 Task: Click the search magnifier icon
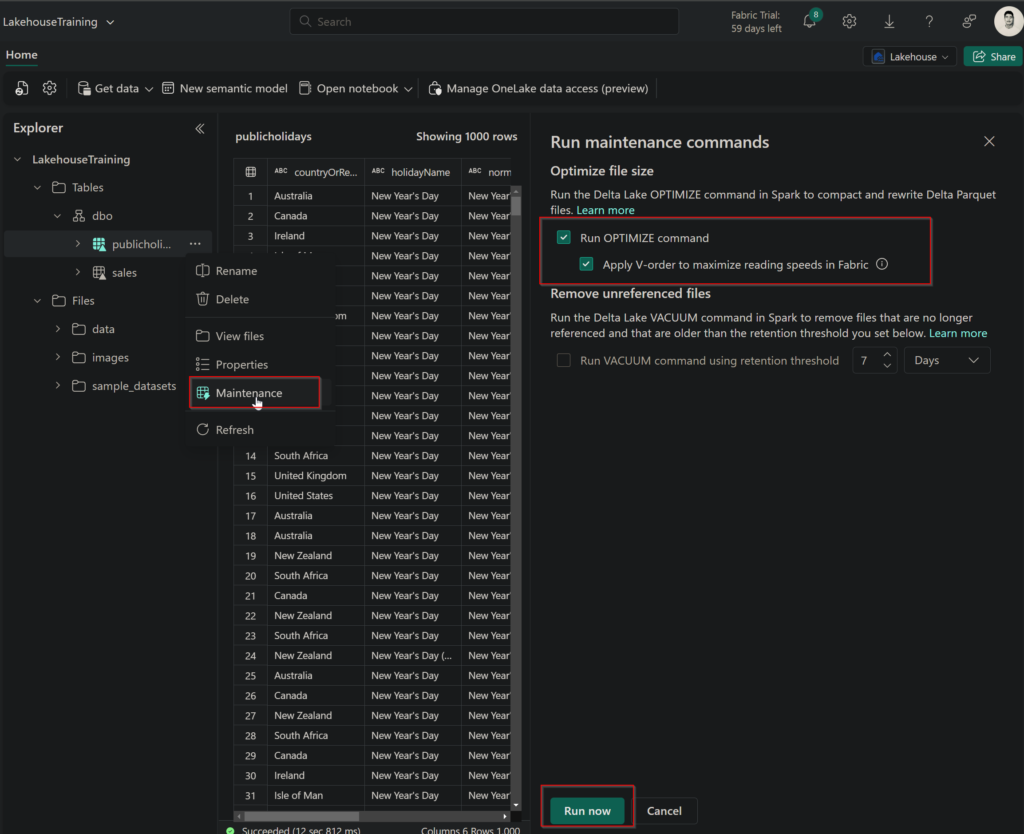point(305,22)
